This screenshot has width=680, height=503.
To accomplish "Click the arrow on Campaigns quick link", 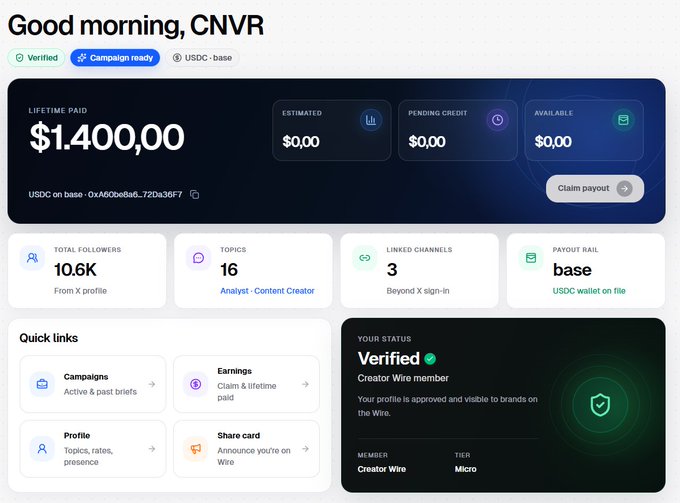I will click(152, 384).
